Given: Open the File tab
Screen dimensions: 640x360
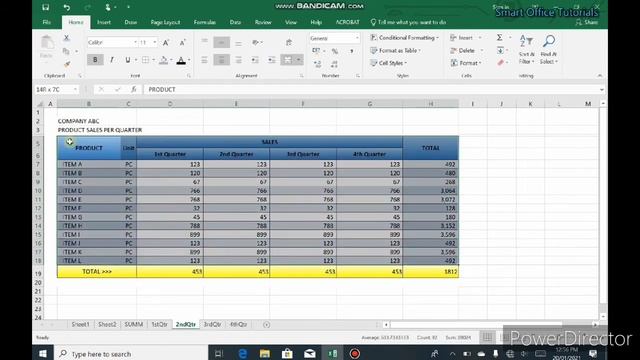Looking at the screenshot, I should [x=47, y=22].
